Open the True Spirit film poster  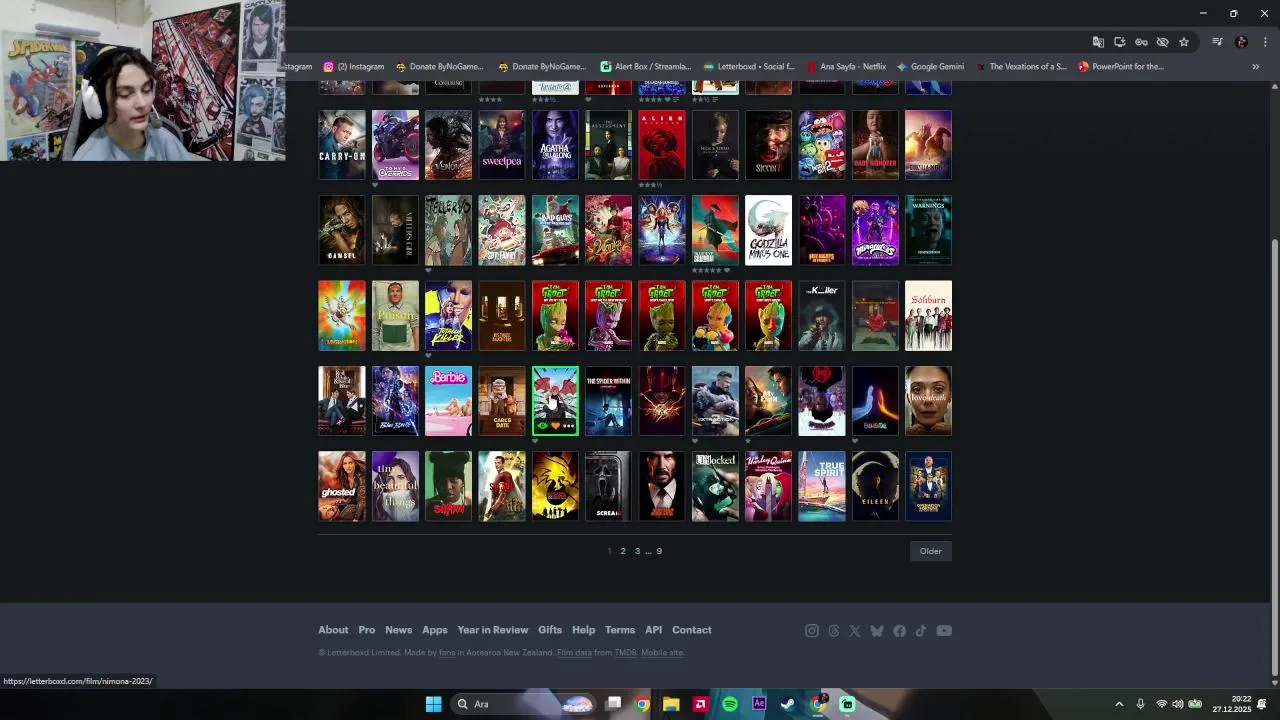click(x=822, y=486)
